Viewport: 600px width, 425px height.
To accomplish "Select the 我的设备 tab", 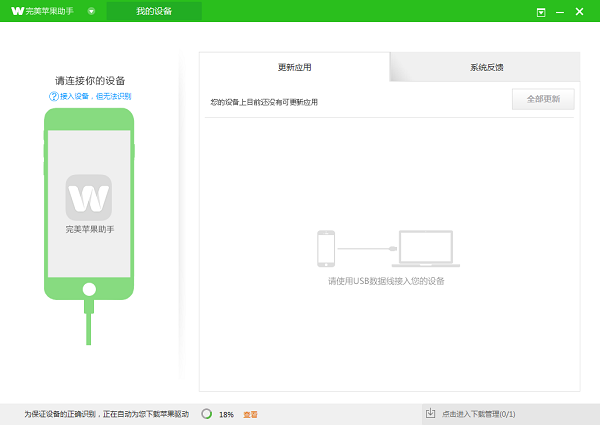I will (x=154, y=11).
